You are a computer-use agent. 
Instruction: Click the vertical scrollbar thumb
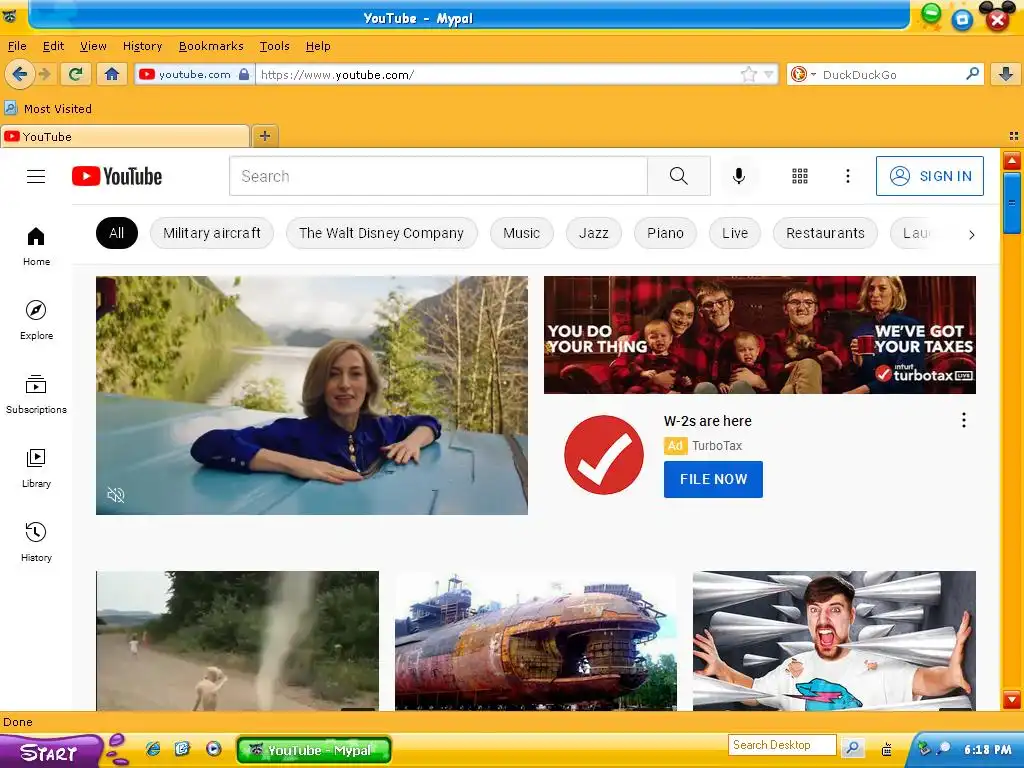tap(1012, 203)
